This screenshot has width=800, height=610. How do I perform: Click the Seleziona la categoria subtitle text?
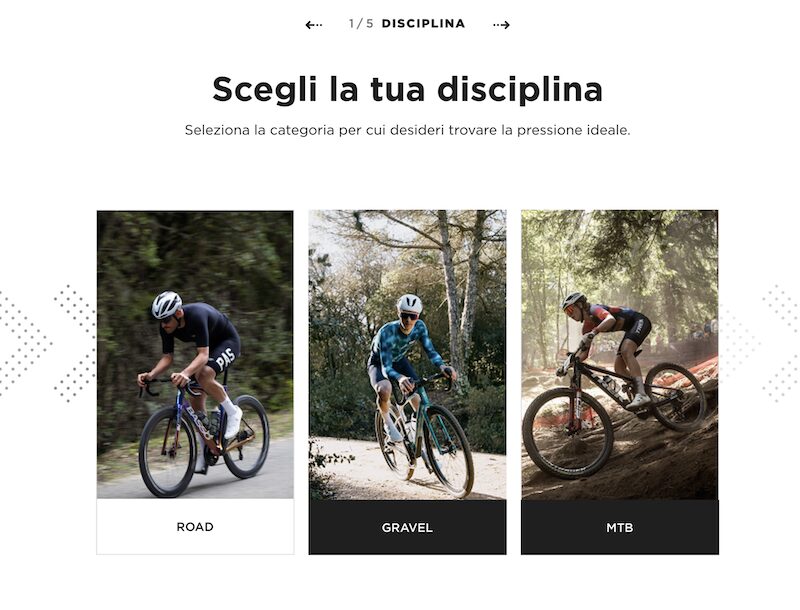pos(407,130)
